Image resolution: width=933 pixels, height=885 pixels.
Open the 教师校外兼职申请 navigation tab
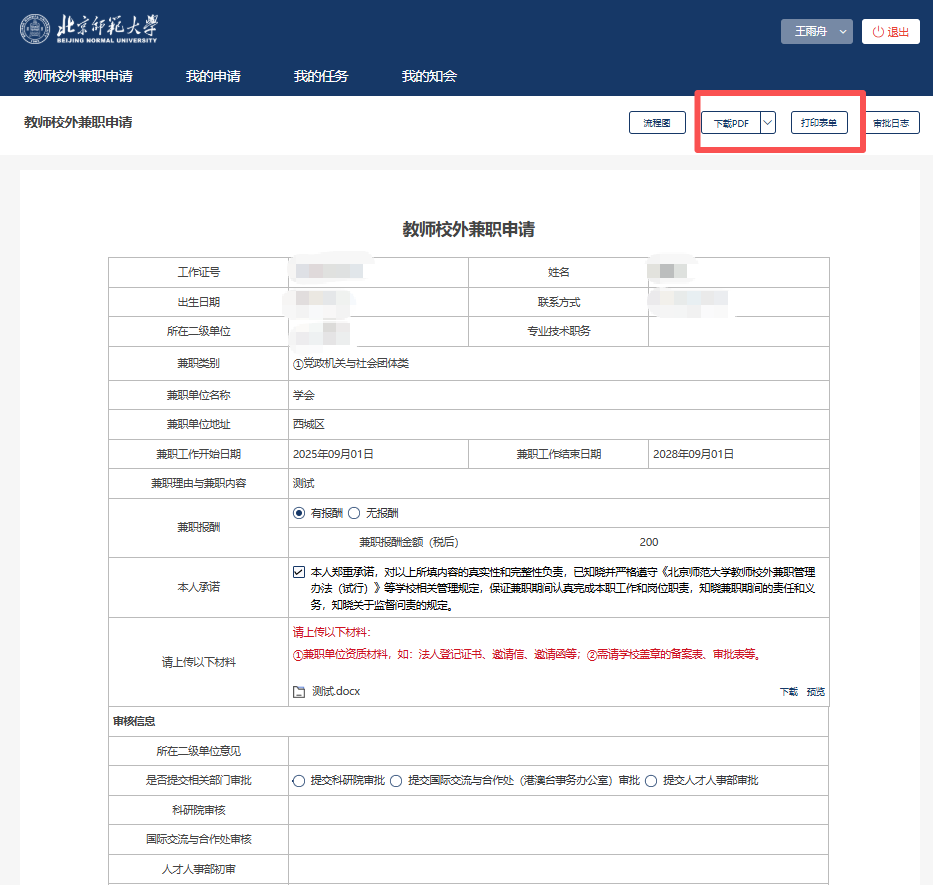tap(78, 76)
